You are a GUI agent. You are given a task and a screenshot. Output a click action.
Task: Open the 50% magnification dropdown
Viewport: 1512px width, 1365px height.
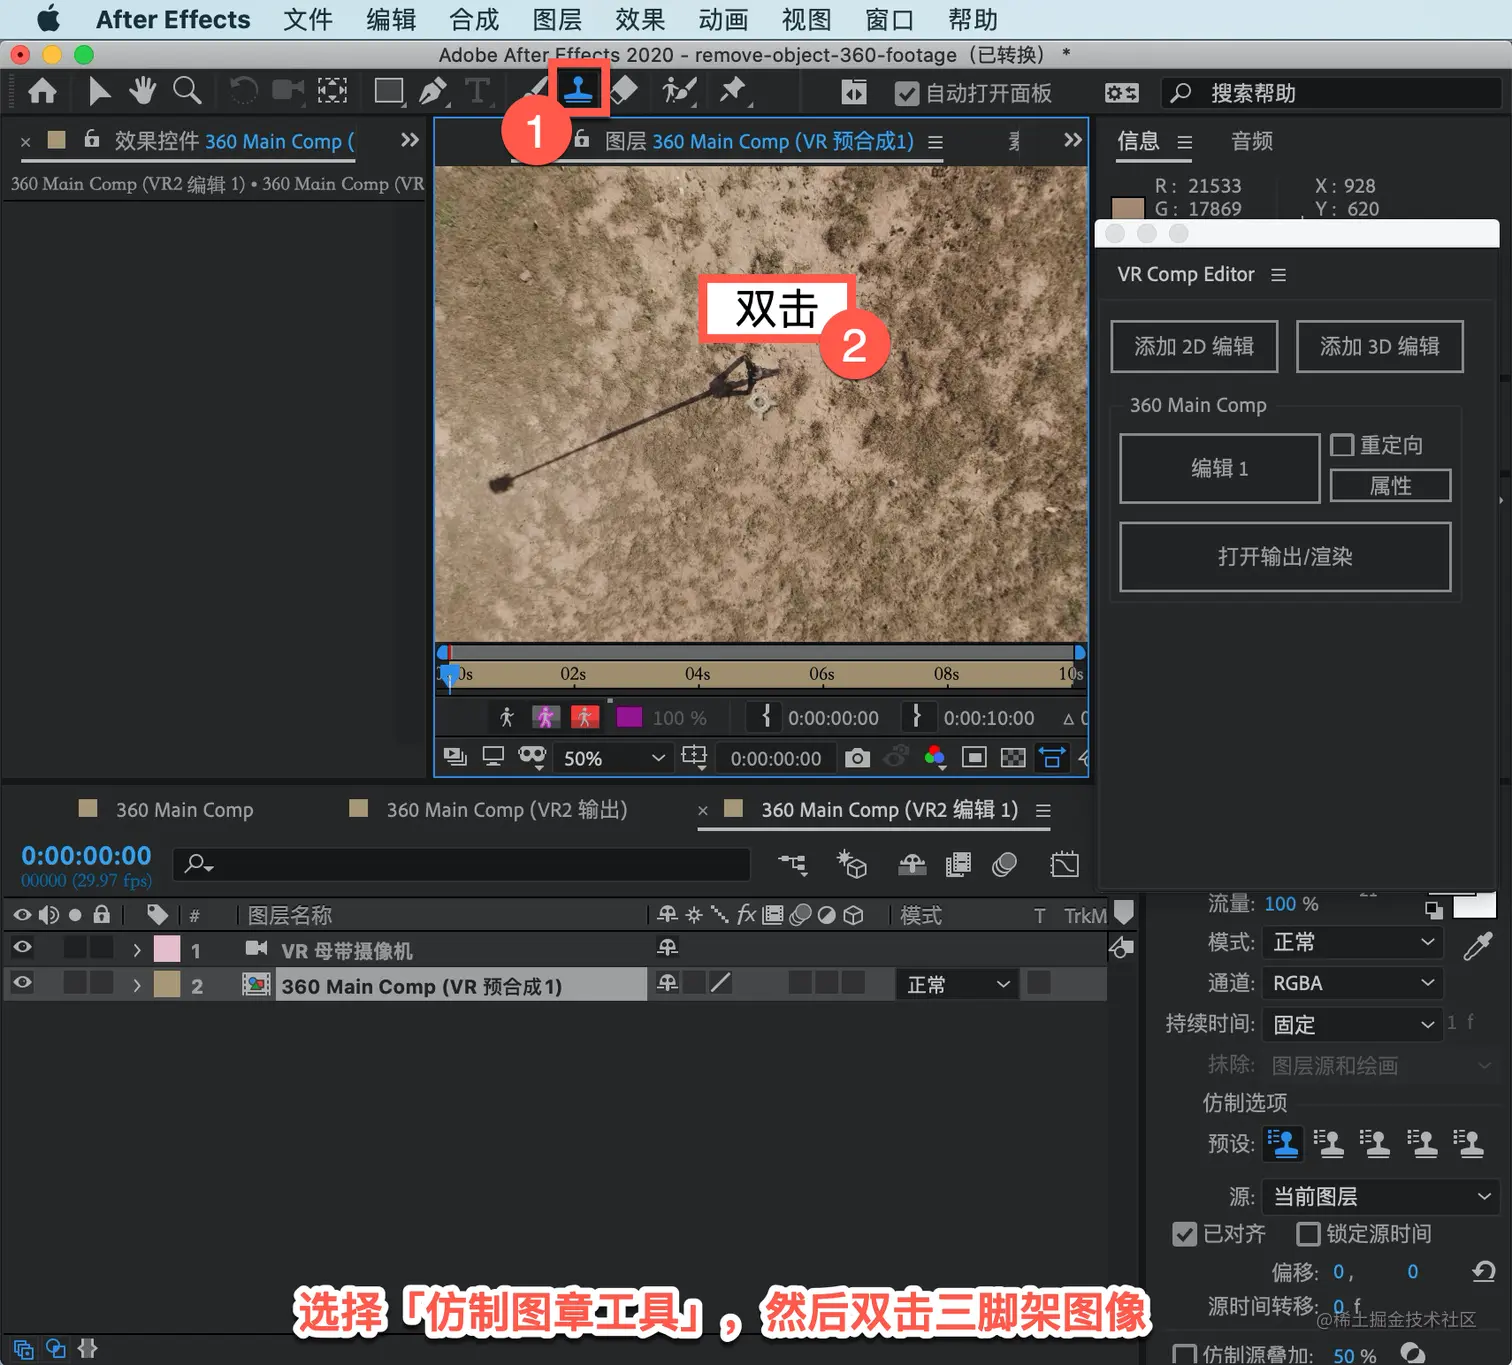pos(613,758)
